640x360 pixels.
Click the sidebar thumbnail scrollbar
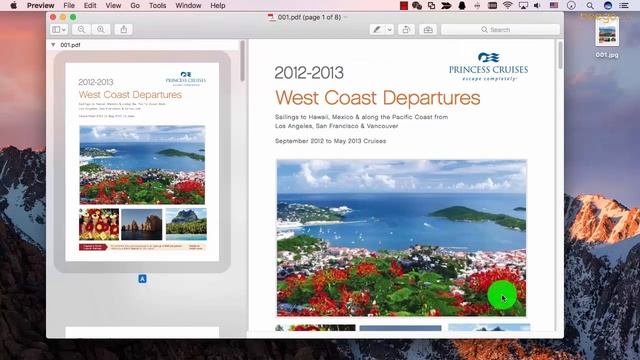(x=243, y=60)
